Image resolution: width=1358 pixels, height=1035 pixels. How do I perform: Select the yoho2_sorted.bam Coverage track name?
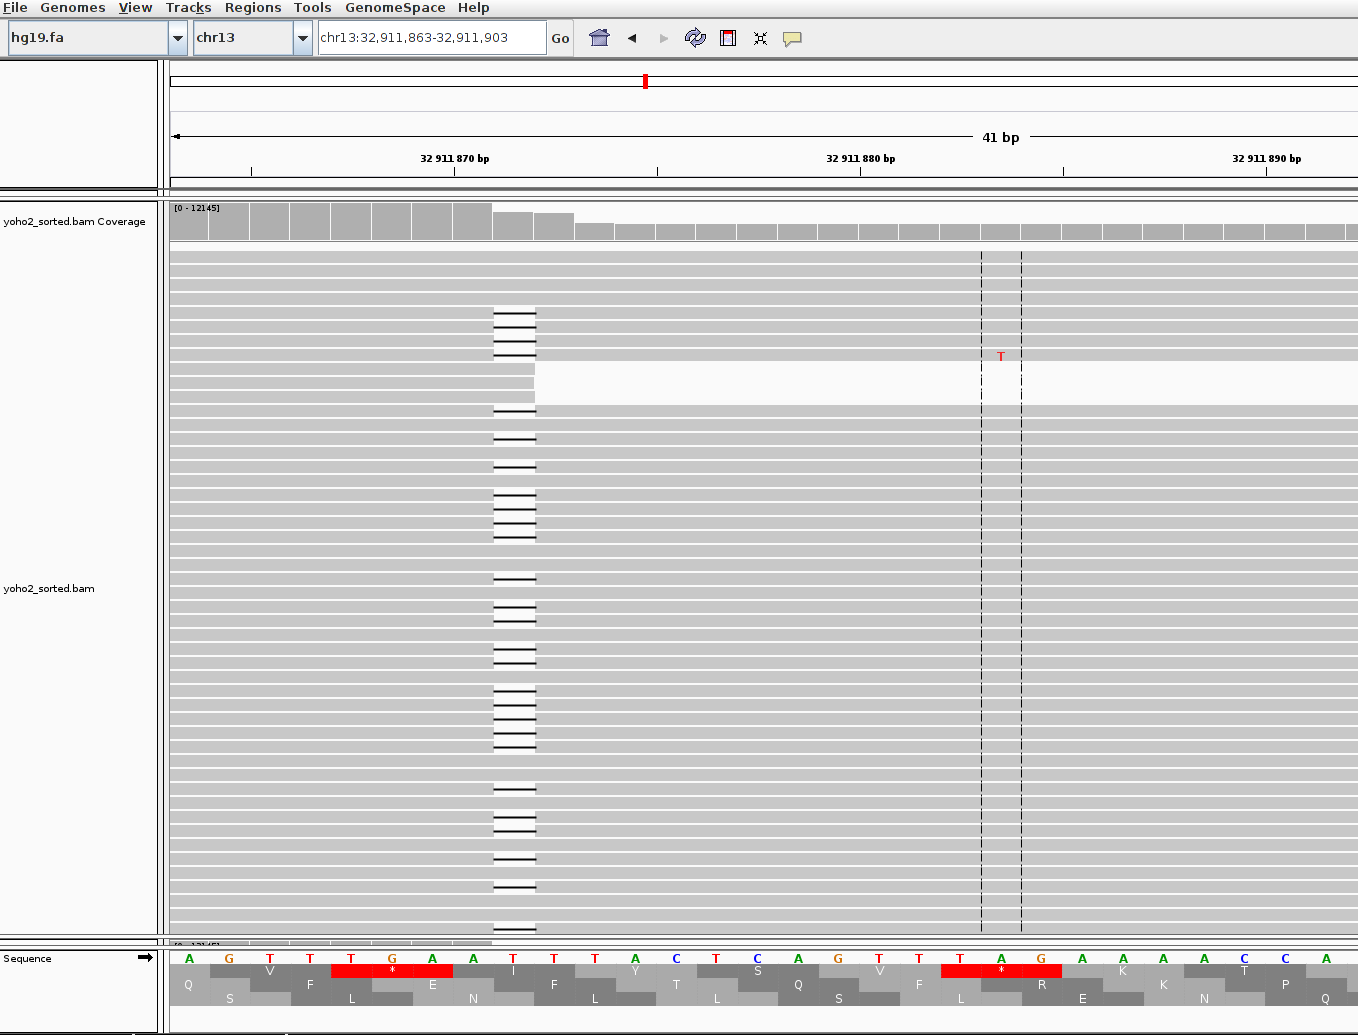pos(75,222)
